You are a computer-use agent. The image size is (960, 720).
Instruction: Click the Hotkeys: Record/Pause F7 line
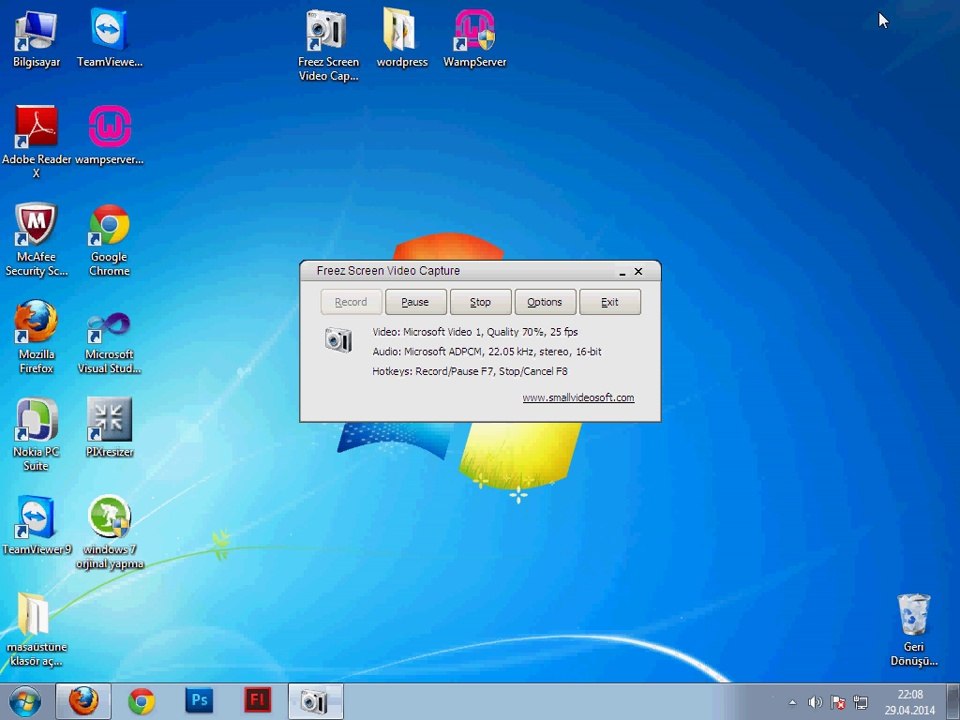pos(470,371)
